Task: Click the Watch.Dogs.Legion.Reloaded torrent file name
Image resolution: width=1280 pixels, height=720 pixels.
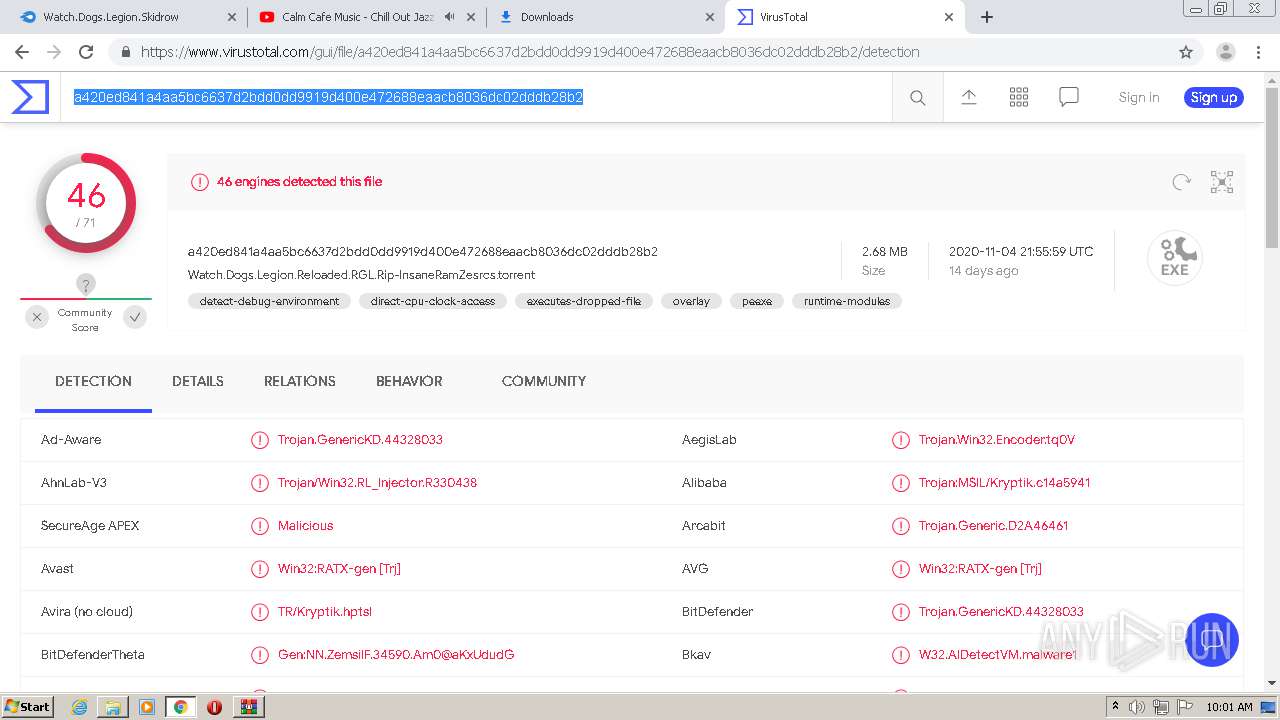Action: coord(361,275)
